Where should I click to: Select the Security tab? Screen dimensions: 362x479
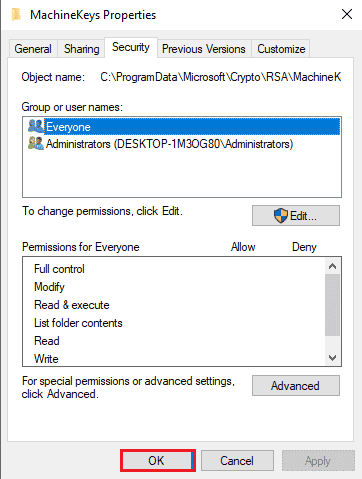[131, 47]
